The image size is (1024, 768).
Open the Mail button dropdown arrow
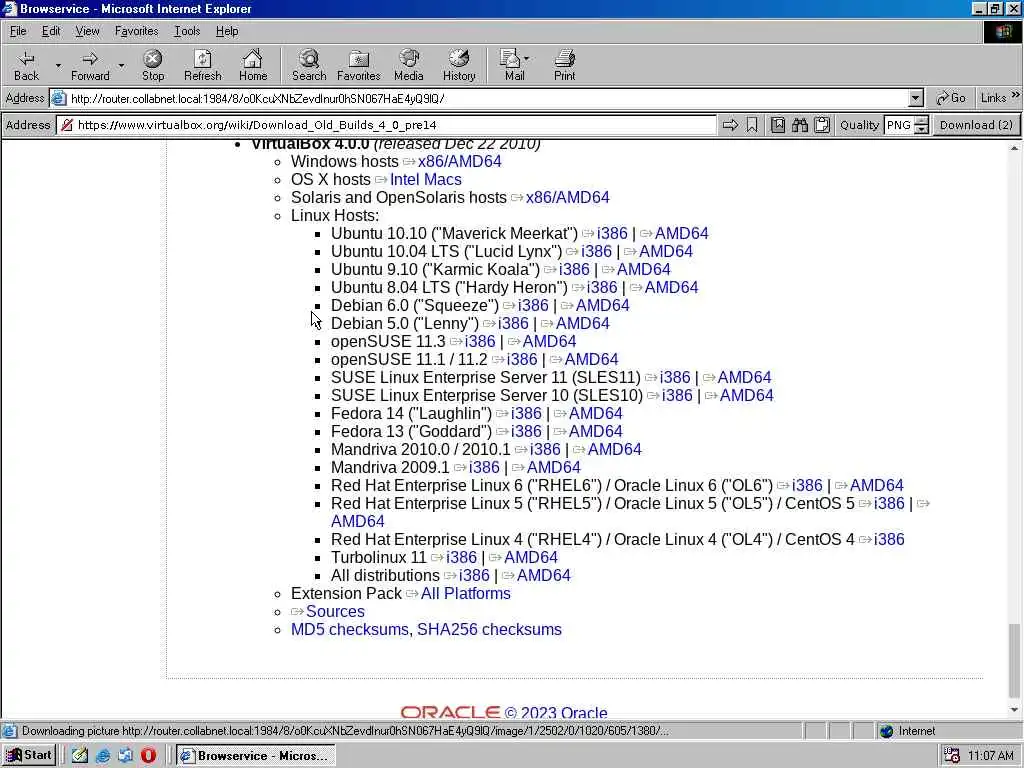[526, 59]
